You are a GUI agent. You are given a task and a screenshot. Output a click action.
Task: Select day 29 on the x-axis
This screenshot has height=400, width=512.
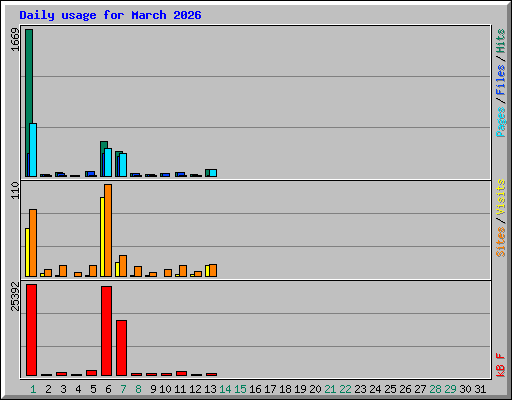point(450,389)
